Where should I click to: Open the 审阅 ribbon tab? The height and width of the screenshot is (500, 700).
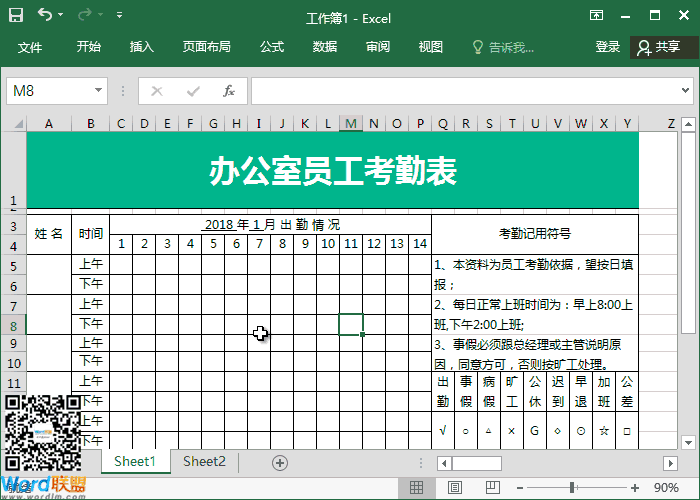378,47
